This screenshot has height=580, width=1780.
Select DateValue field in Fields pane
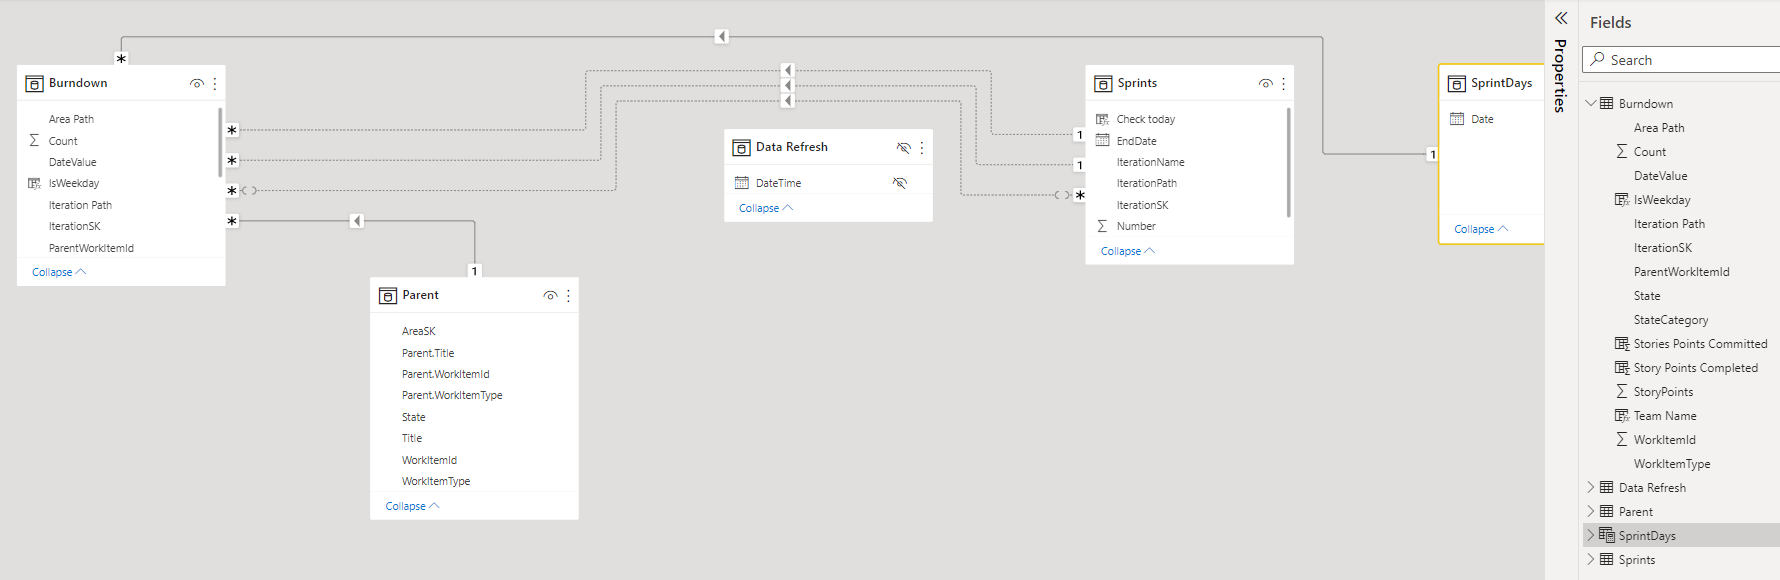(1660, 176)
